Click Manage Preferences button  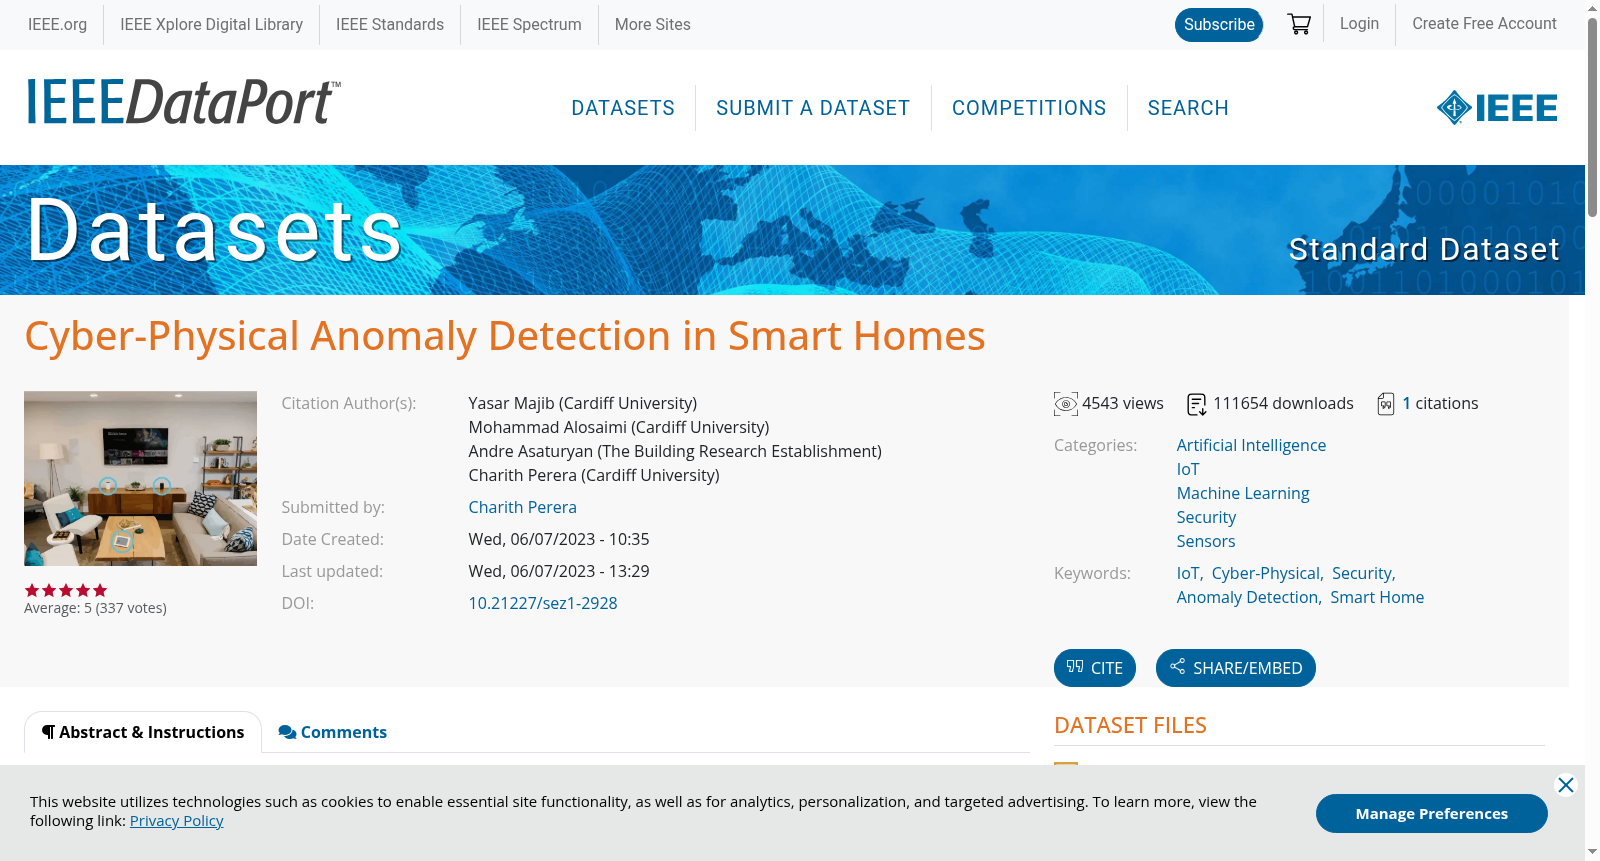tap(1432, 813)
